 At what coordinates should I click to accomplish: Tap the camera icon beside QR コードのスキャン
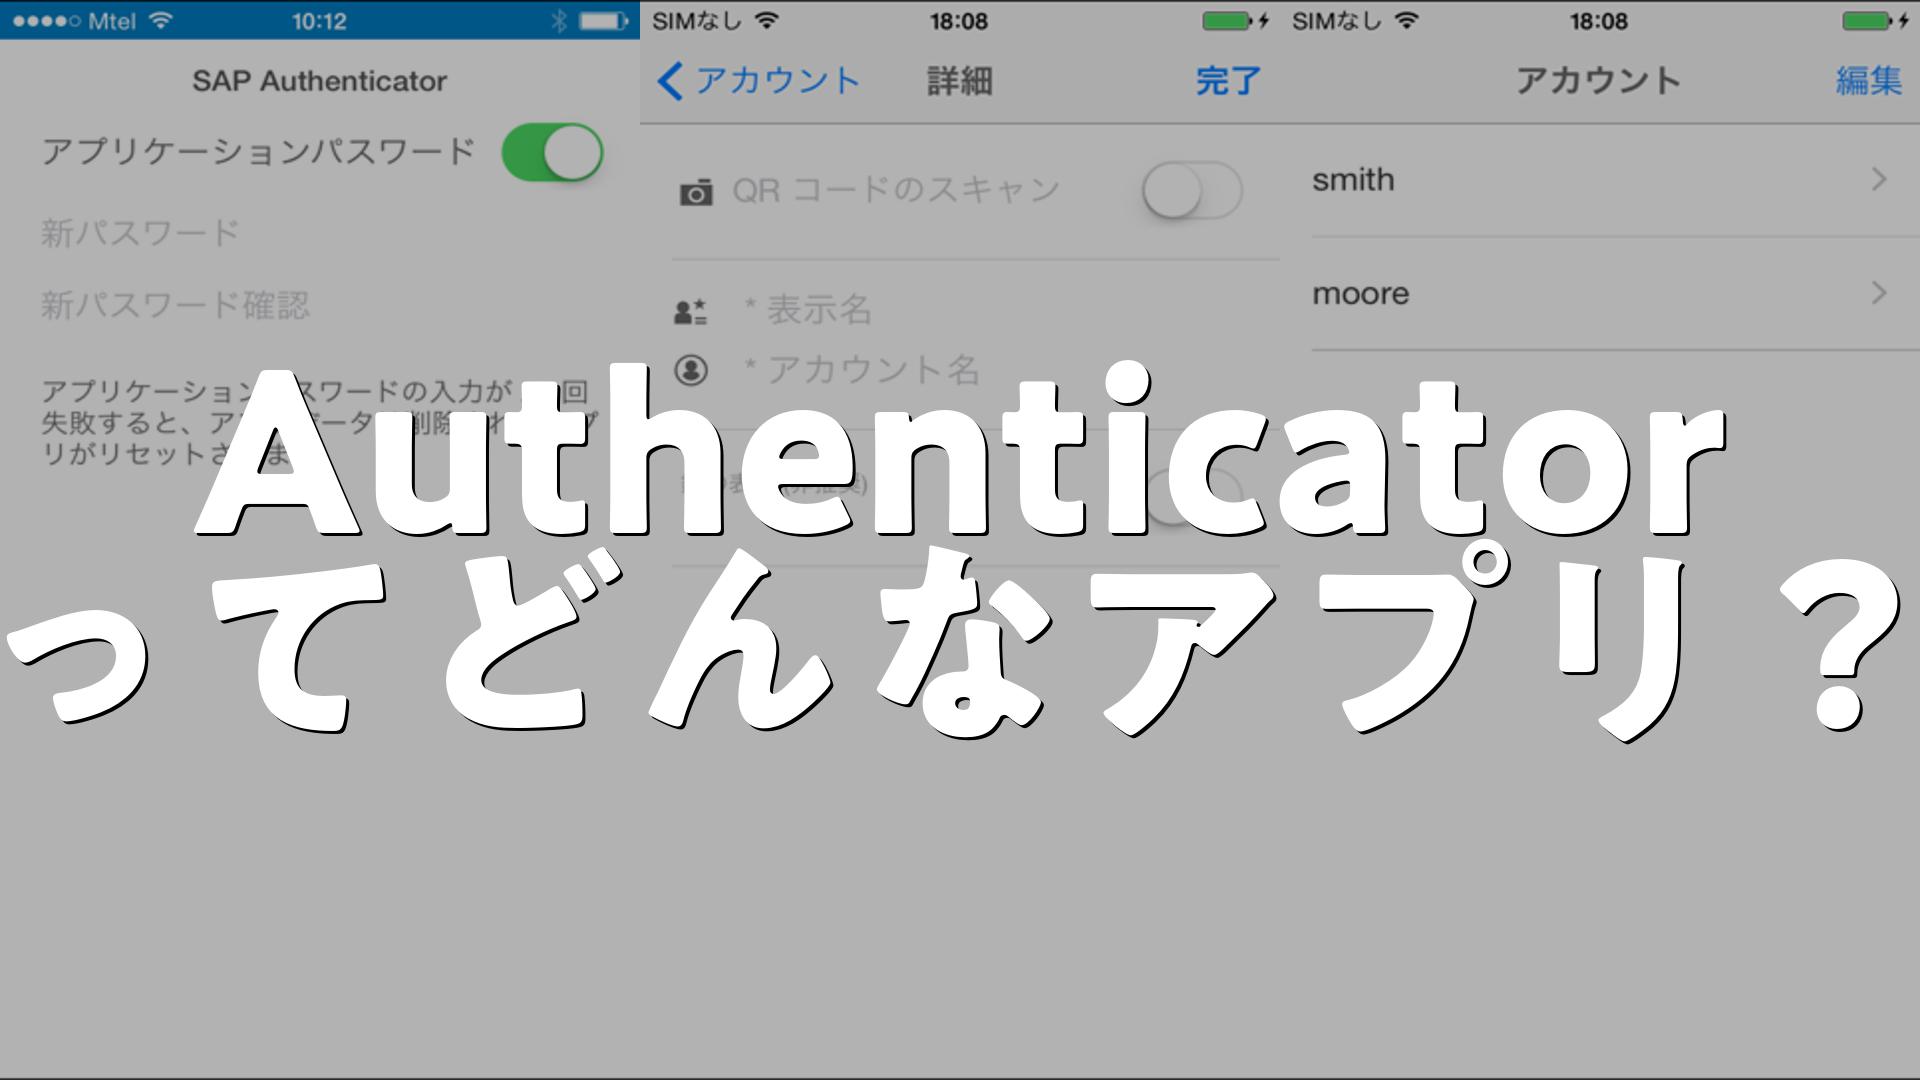(x=696, y=192)
